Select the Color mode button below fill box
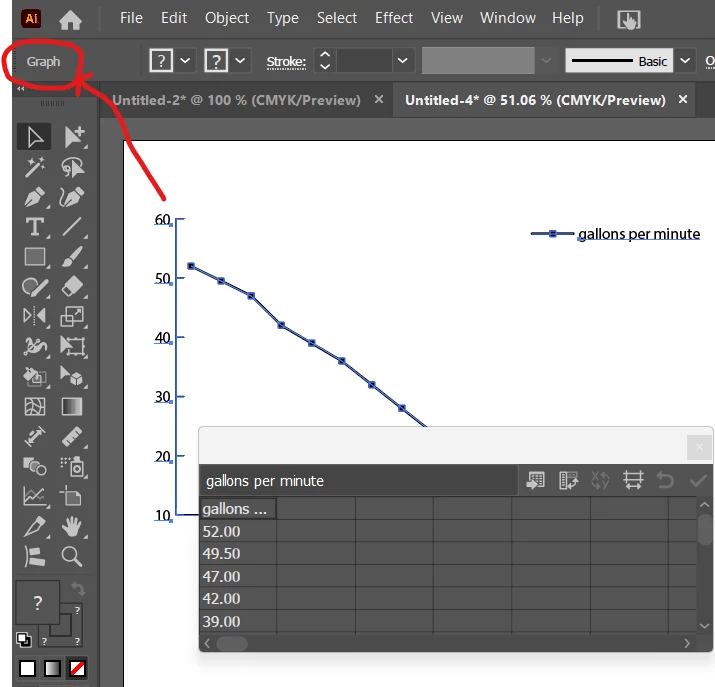Screen dimensions: 715x687 27,669
